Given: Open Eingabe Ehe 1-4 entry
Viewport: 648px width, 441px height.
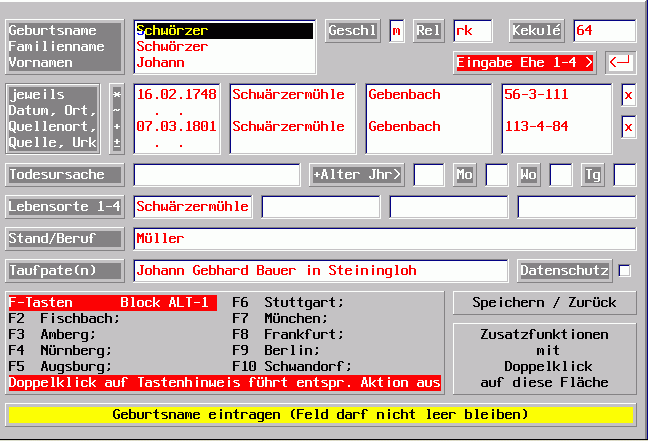Looking at the screenshot, I should (x=525, y=63).
